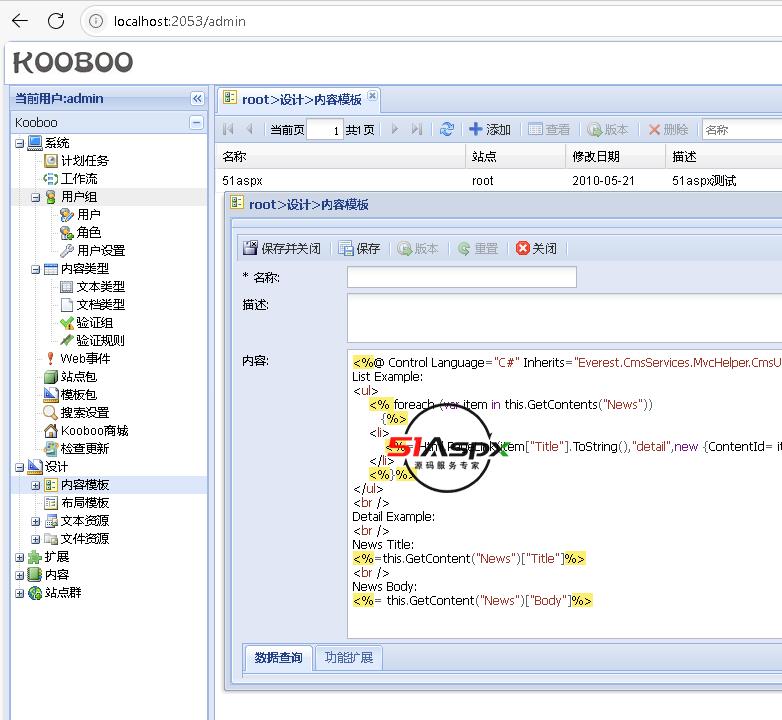Open the 角色 roles icon
Viewport: 782px width, 720px height.
point(67,232)
